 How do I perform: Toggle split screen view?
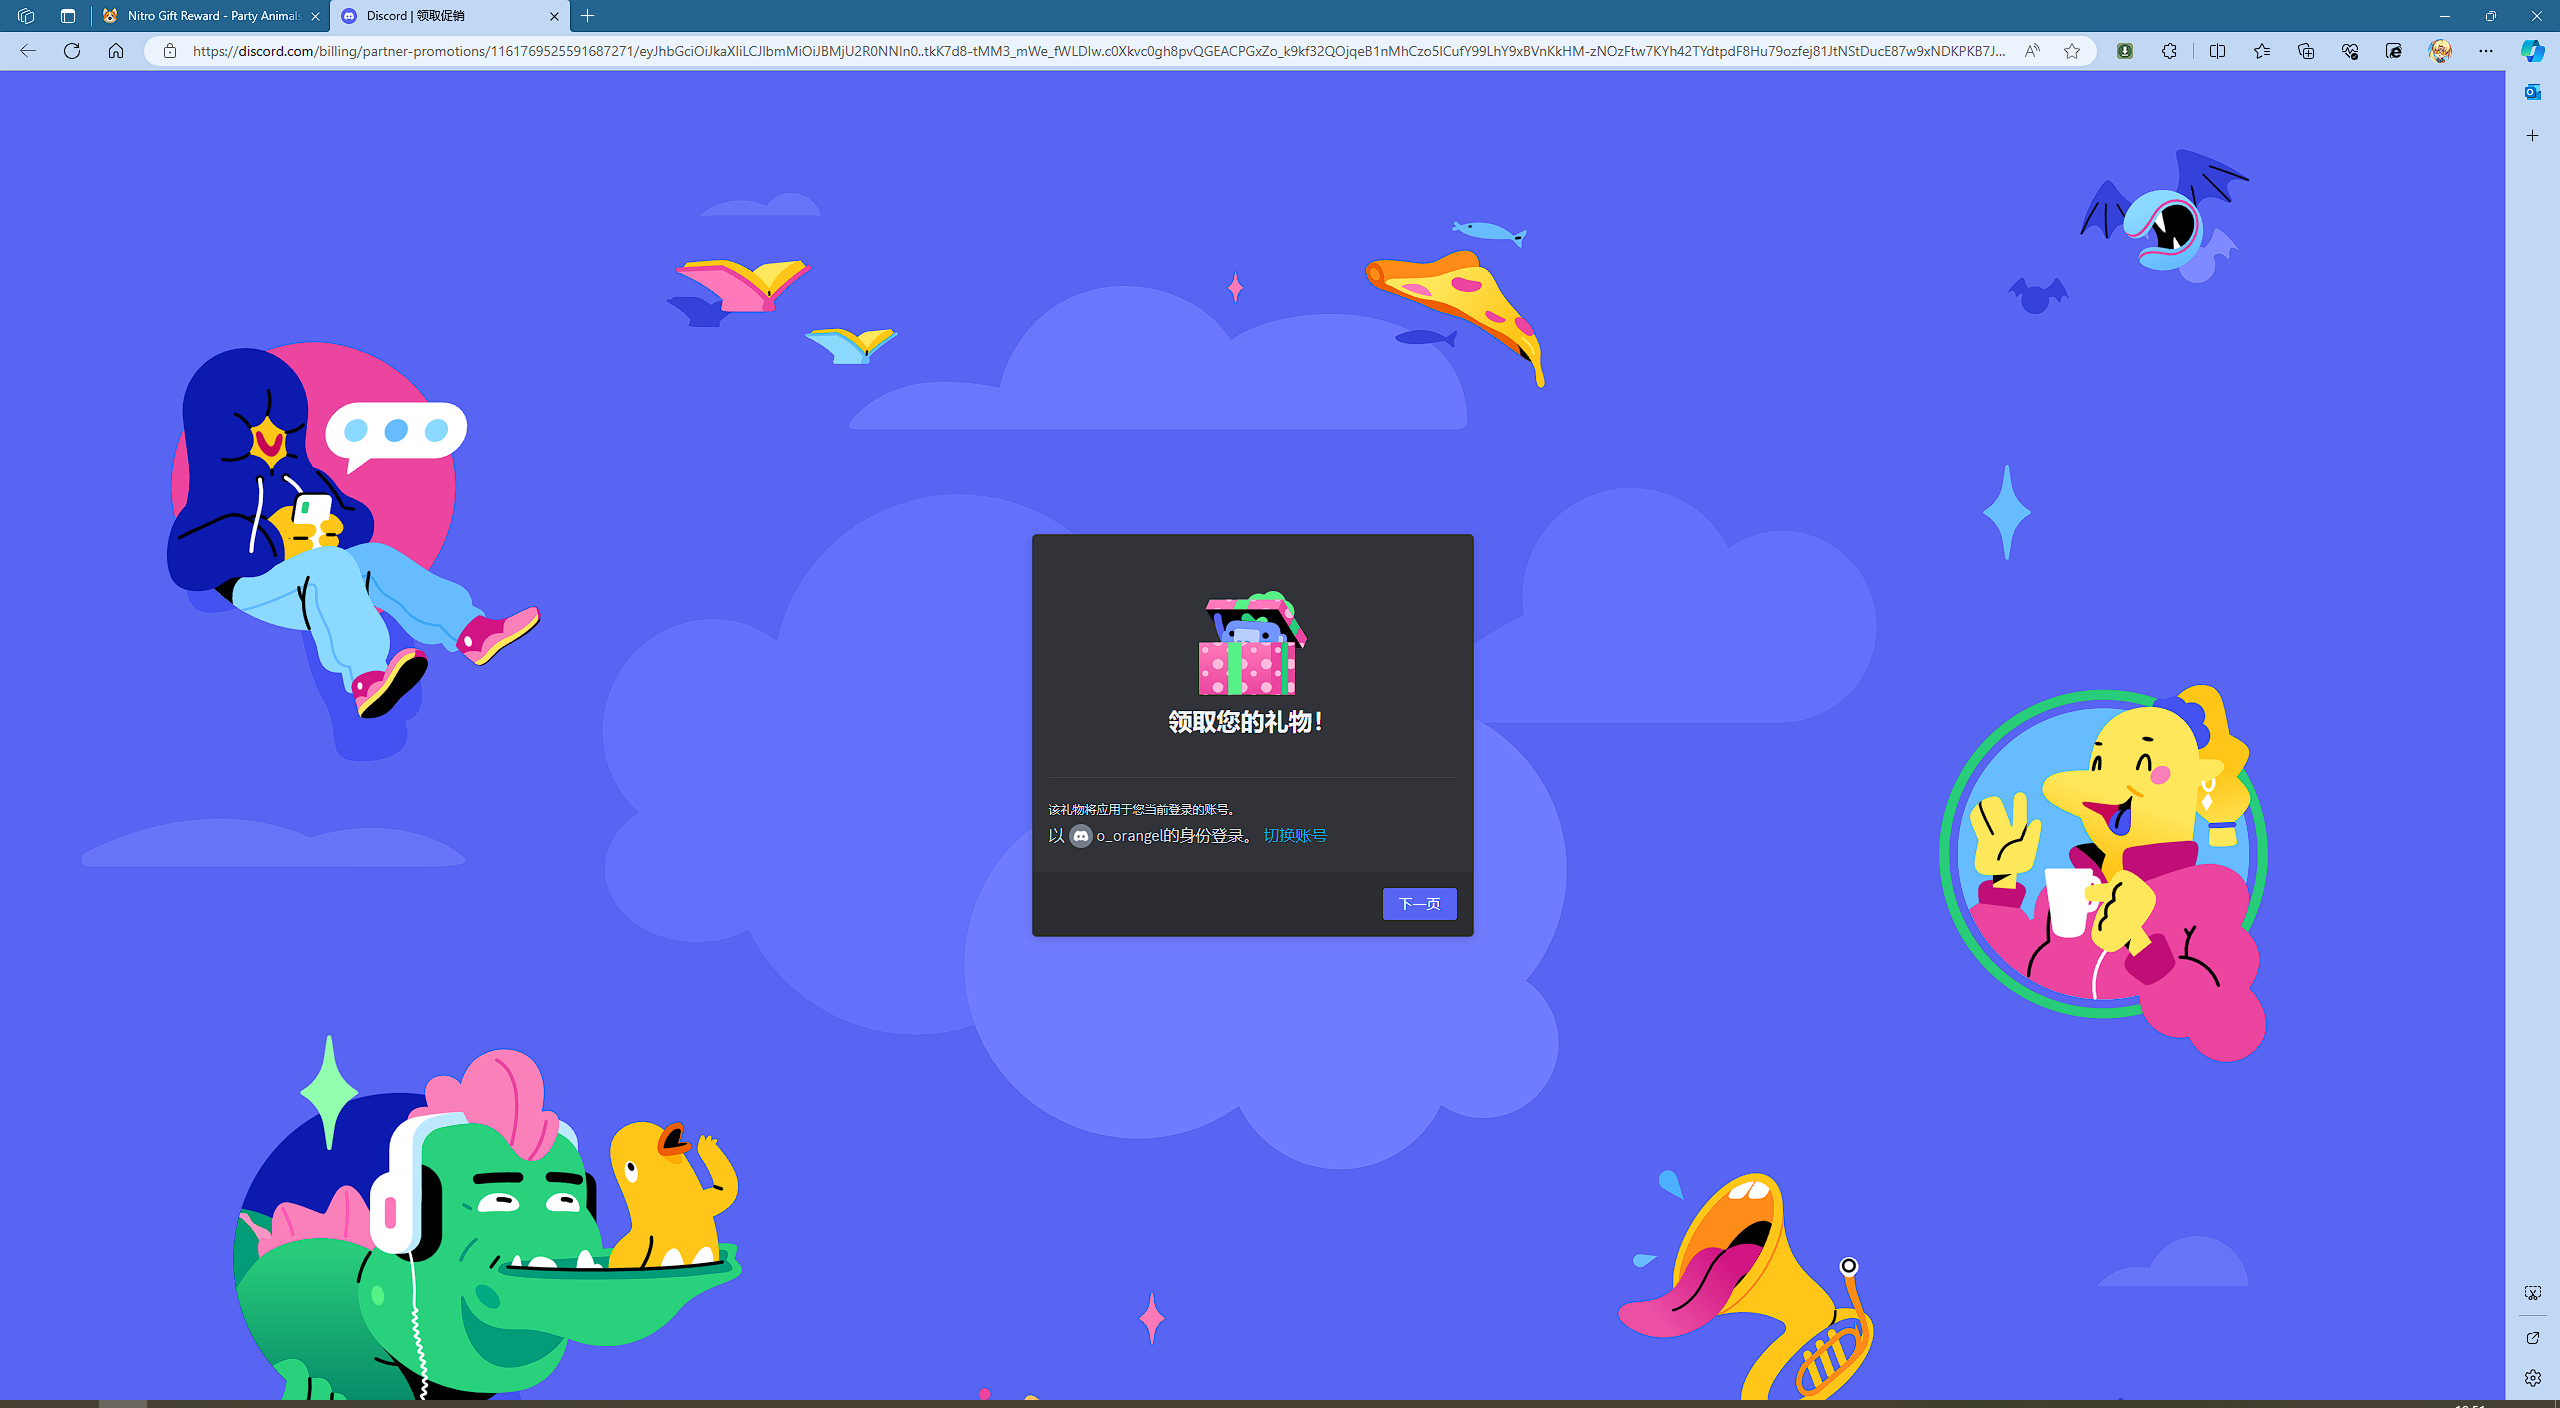click(2217, 51)
